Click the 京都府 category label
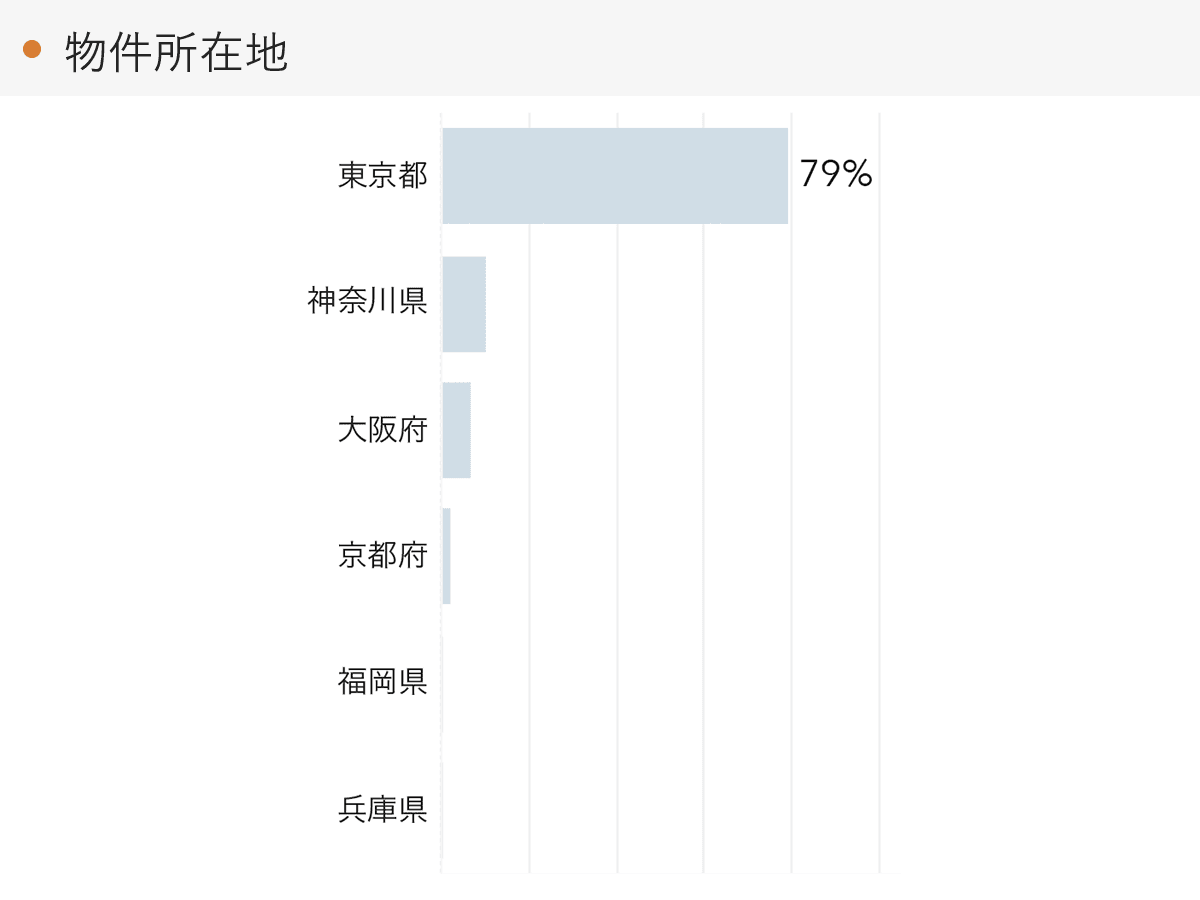The image size is (1200, 900). click(382, 555)
